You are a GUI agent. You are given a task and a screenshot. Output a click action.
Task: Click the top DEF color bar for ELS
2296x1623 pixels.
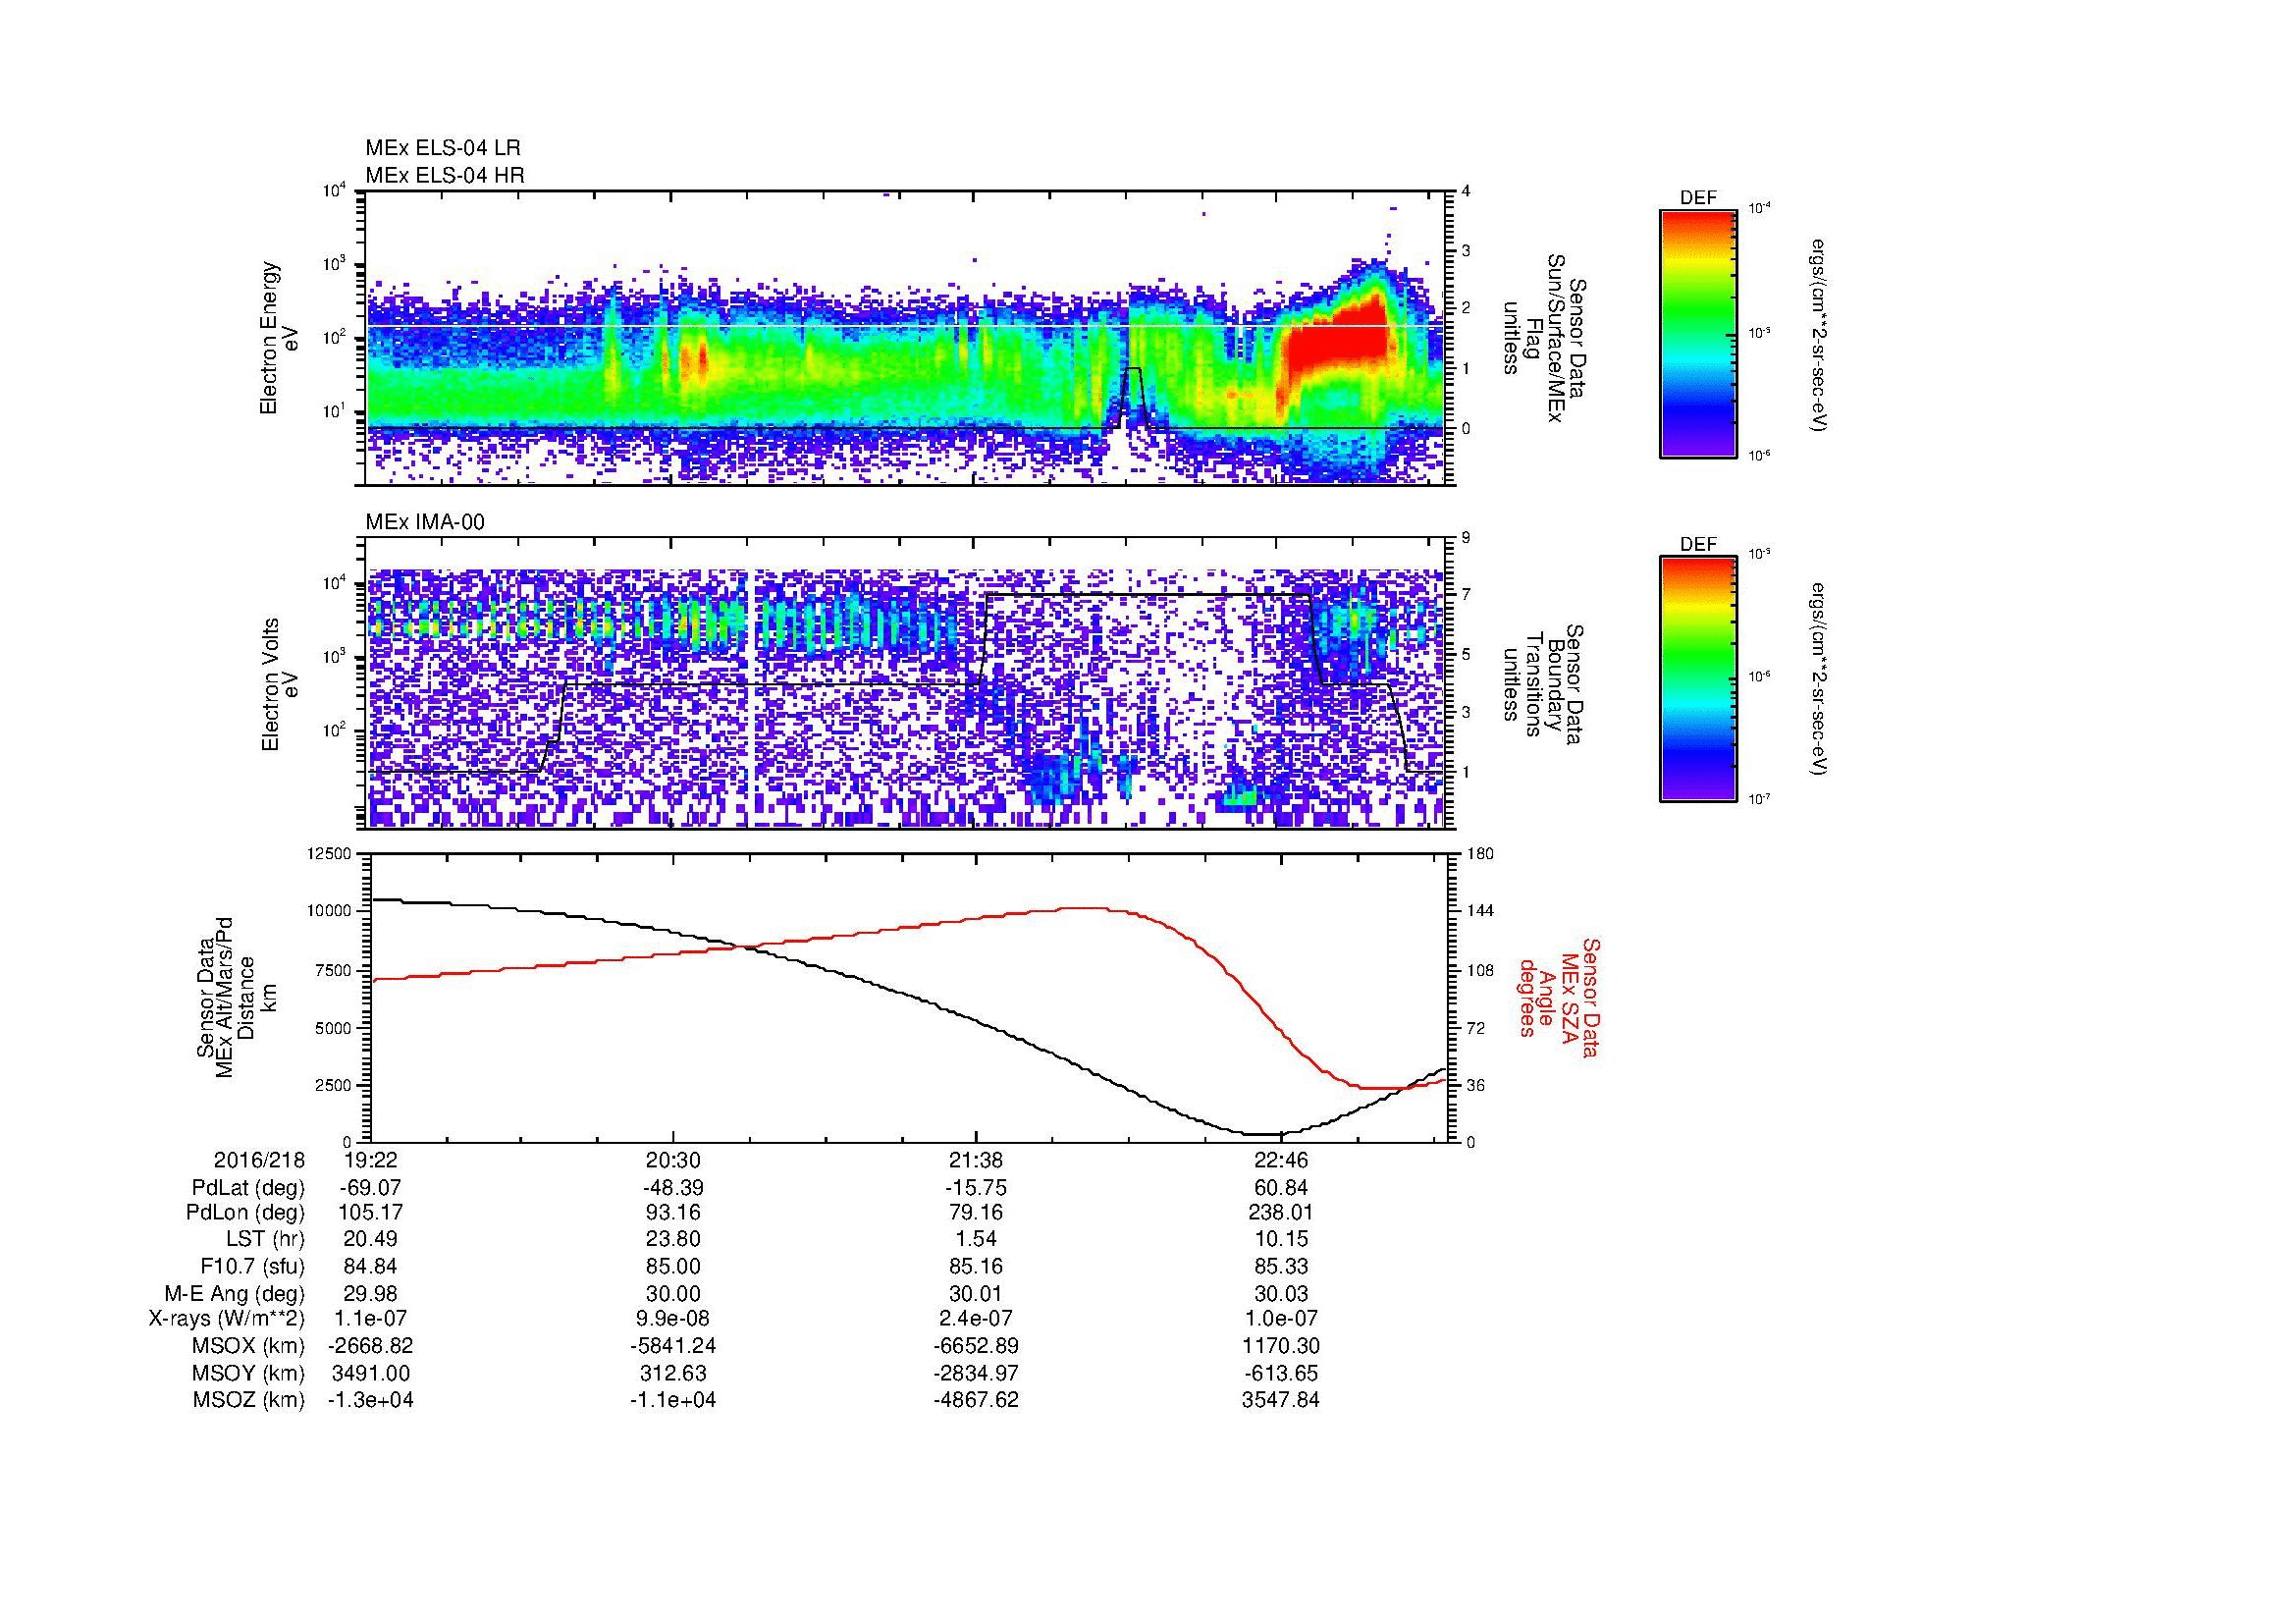[1697, 333]
